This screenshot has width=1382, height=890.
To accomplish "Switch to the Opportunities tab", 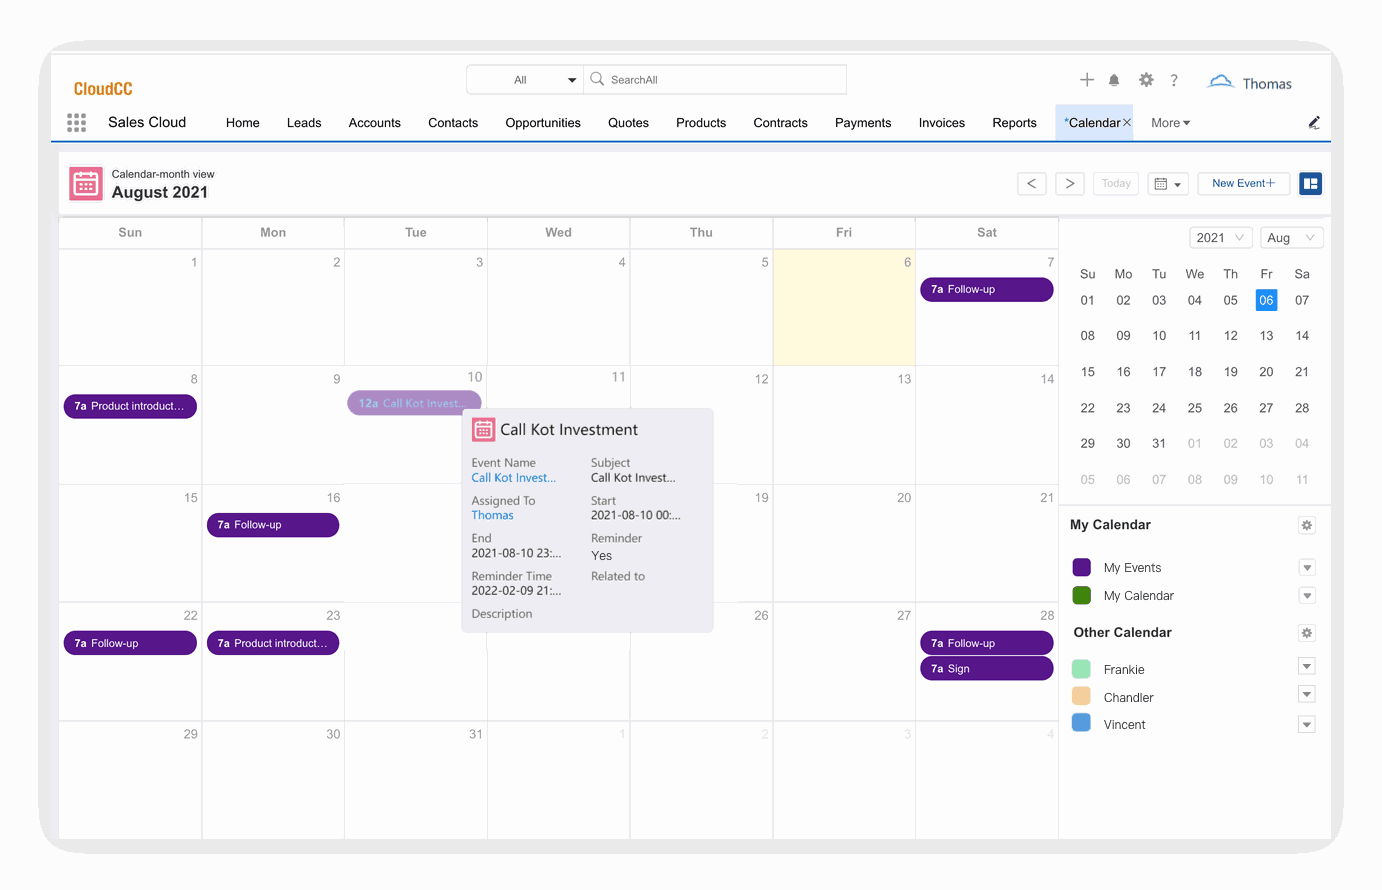I will tap(543, 123).
